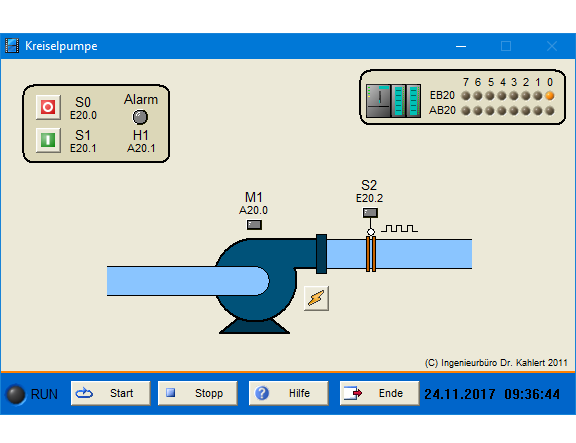Click the Stopp button
576x443 pixels.
coord(198,393)
